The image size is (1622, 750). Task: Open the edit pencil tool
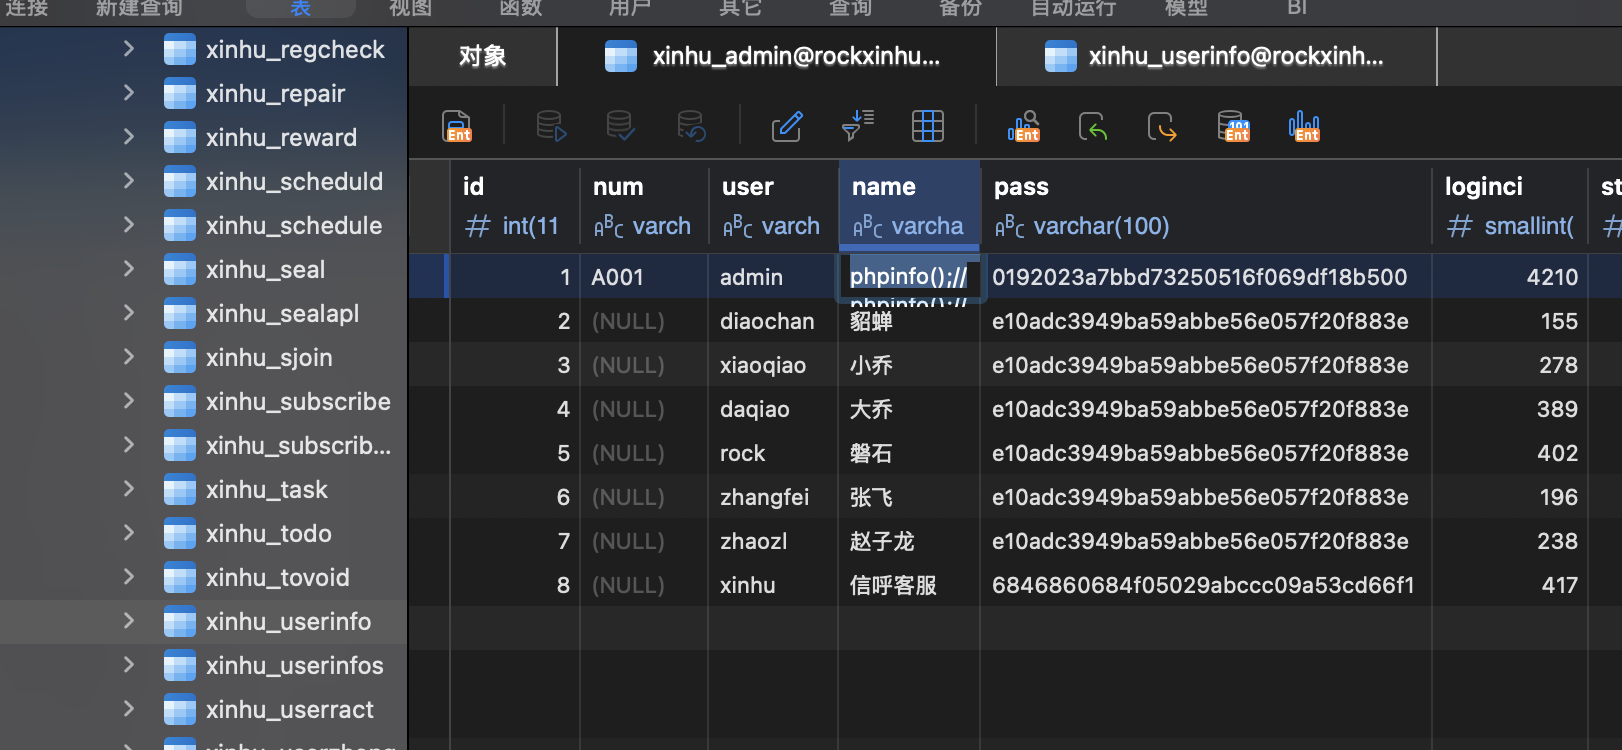pos(787,126)
